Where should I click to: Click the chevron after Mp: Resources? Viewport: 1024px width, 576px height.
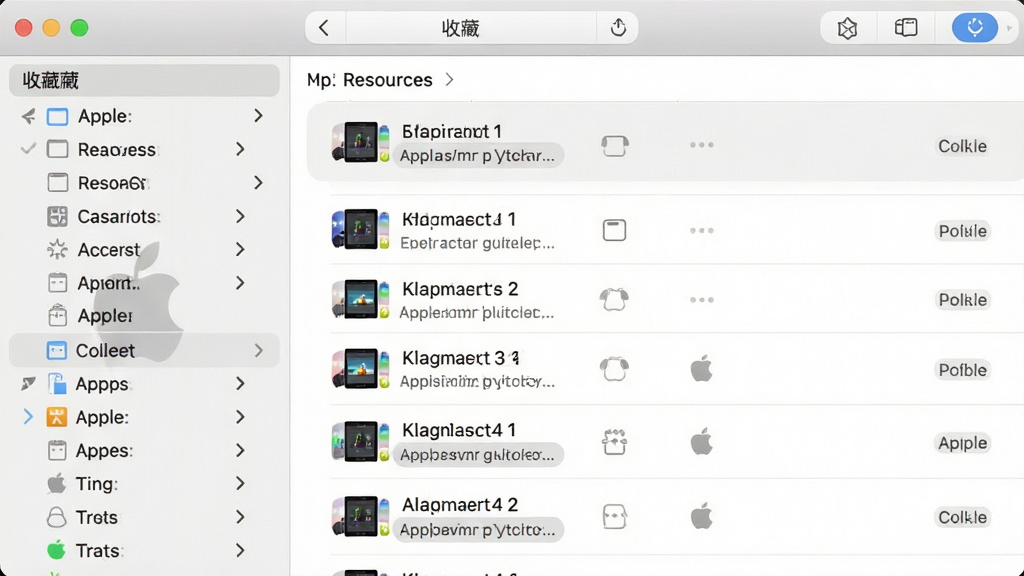tap(449, 80)
